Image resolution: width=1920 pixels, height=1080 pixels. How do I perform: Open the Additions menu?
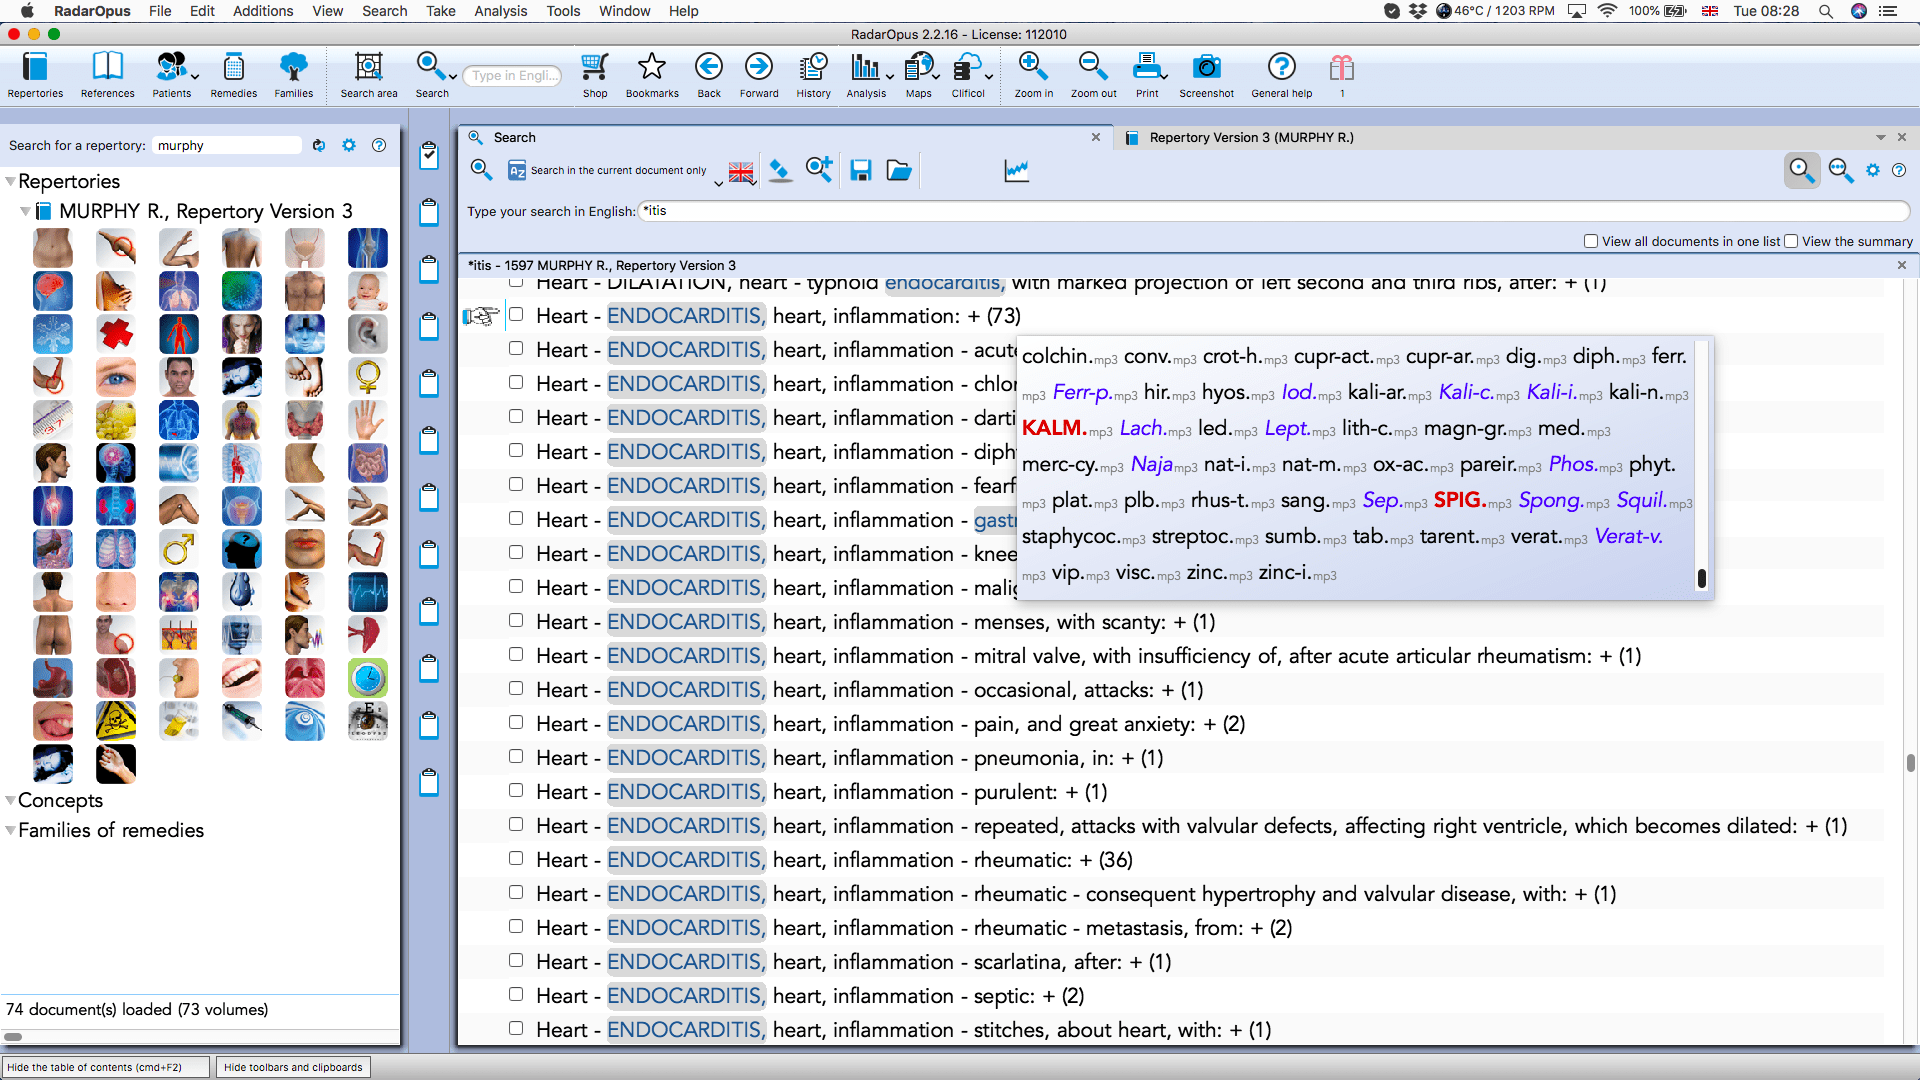263,11
